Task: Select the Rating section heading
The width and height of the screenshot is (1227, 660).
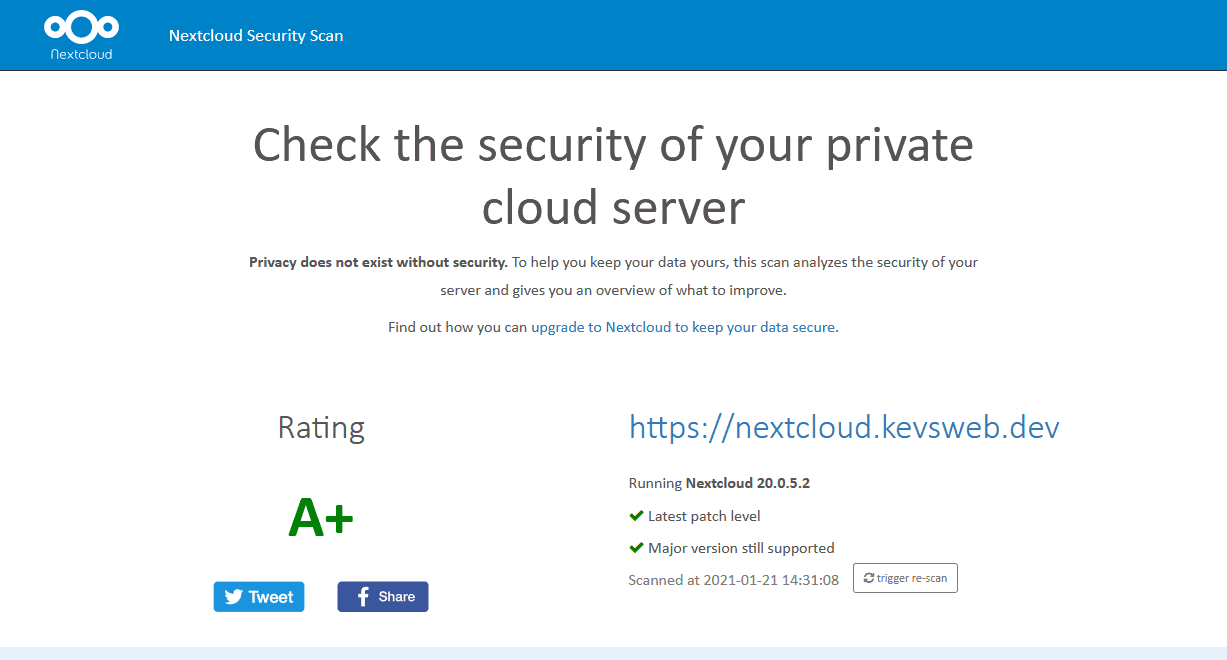Action: click(x=321, y=428)
